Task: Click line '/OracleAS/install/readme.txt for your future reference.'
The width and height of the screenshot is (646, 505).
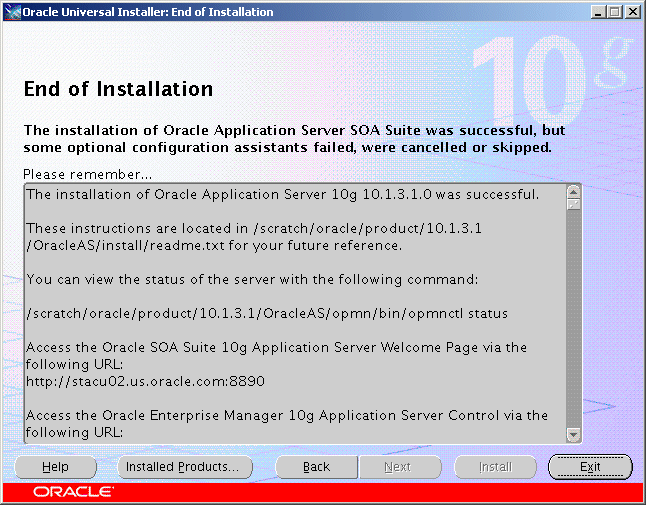Action: [x=214, y=246]
